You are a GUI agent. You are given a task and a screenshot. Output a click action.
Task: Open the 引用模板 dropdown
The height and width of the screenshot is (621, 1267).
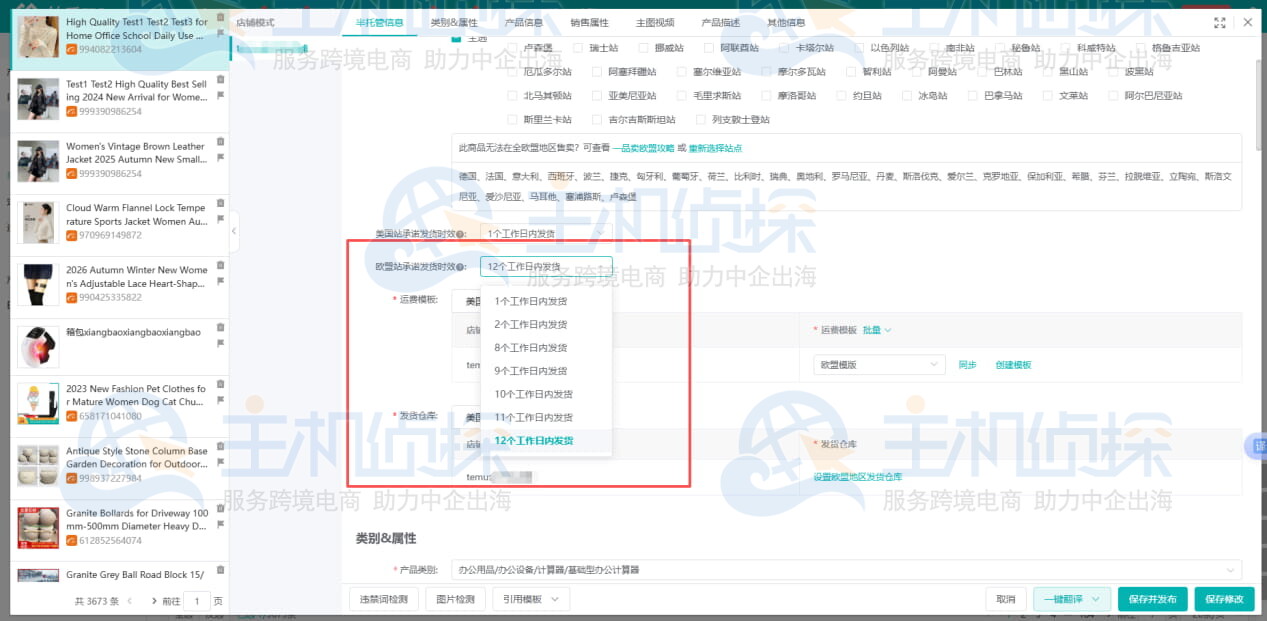tap(532, 597)
